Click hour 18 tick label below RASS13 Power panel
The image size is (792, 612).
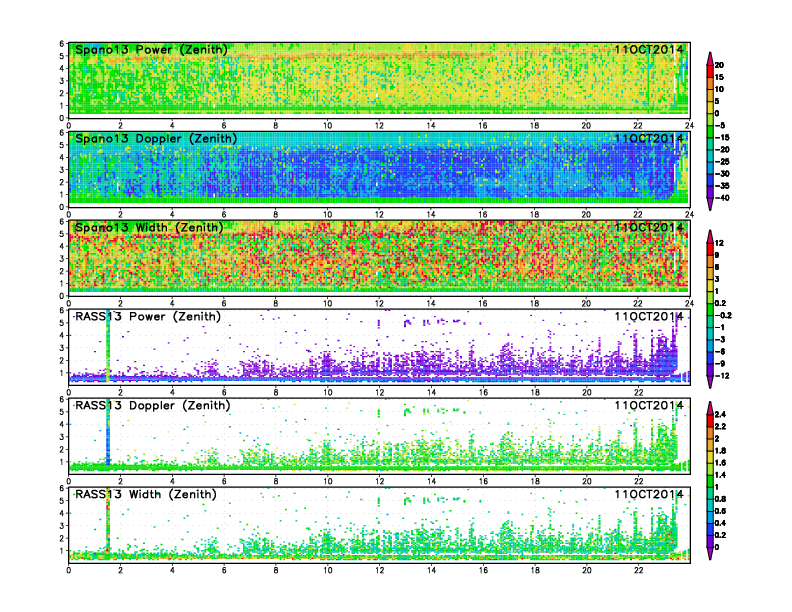(534, 392)
